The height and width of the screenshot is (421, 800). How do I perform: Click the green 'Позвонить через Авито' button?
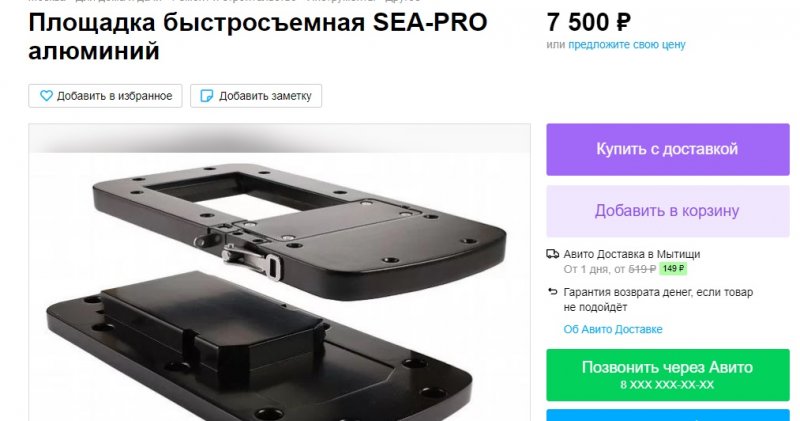668,375
